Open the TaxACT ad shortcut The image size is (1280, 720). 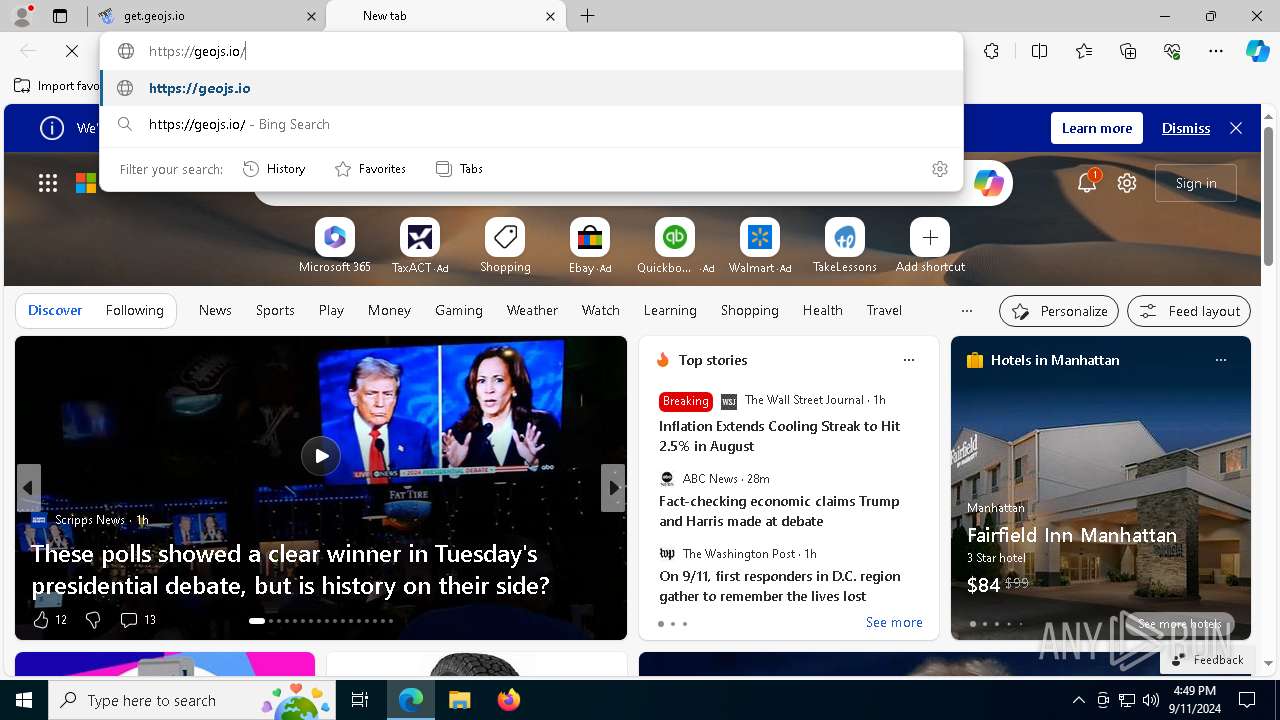coord(420,246)
